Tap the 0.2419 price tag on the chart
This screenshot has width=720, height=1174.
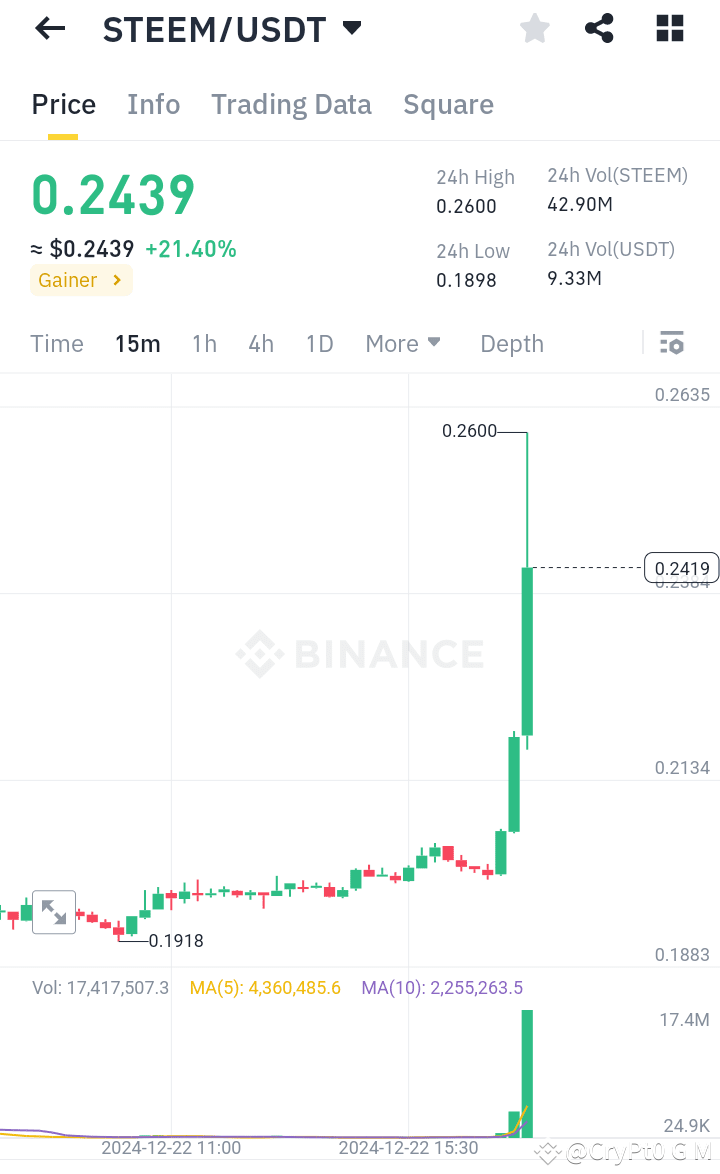pos(681,567)
